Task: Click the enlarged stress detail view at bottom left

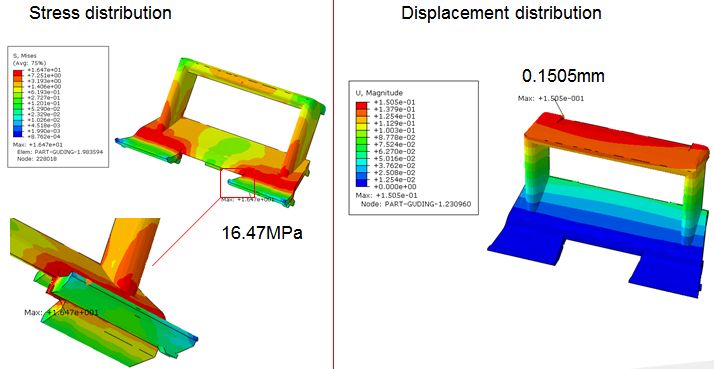Action: (x=102, y=292)
